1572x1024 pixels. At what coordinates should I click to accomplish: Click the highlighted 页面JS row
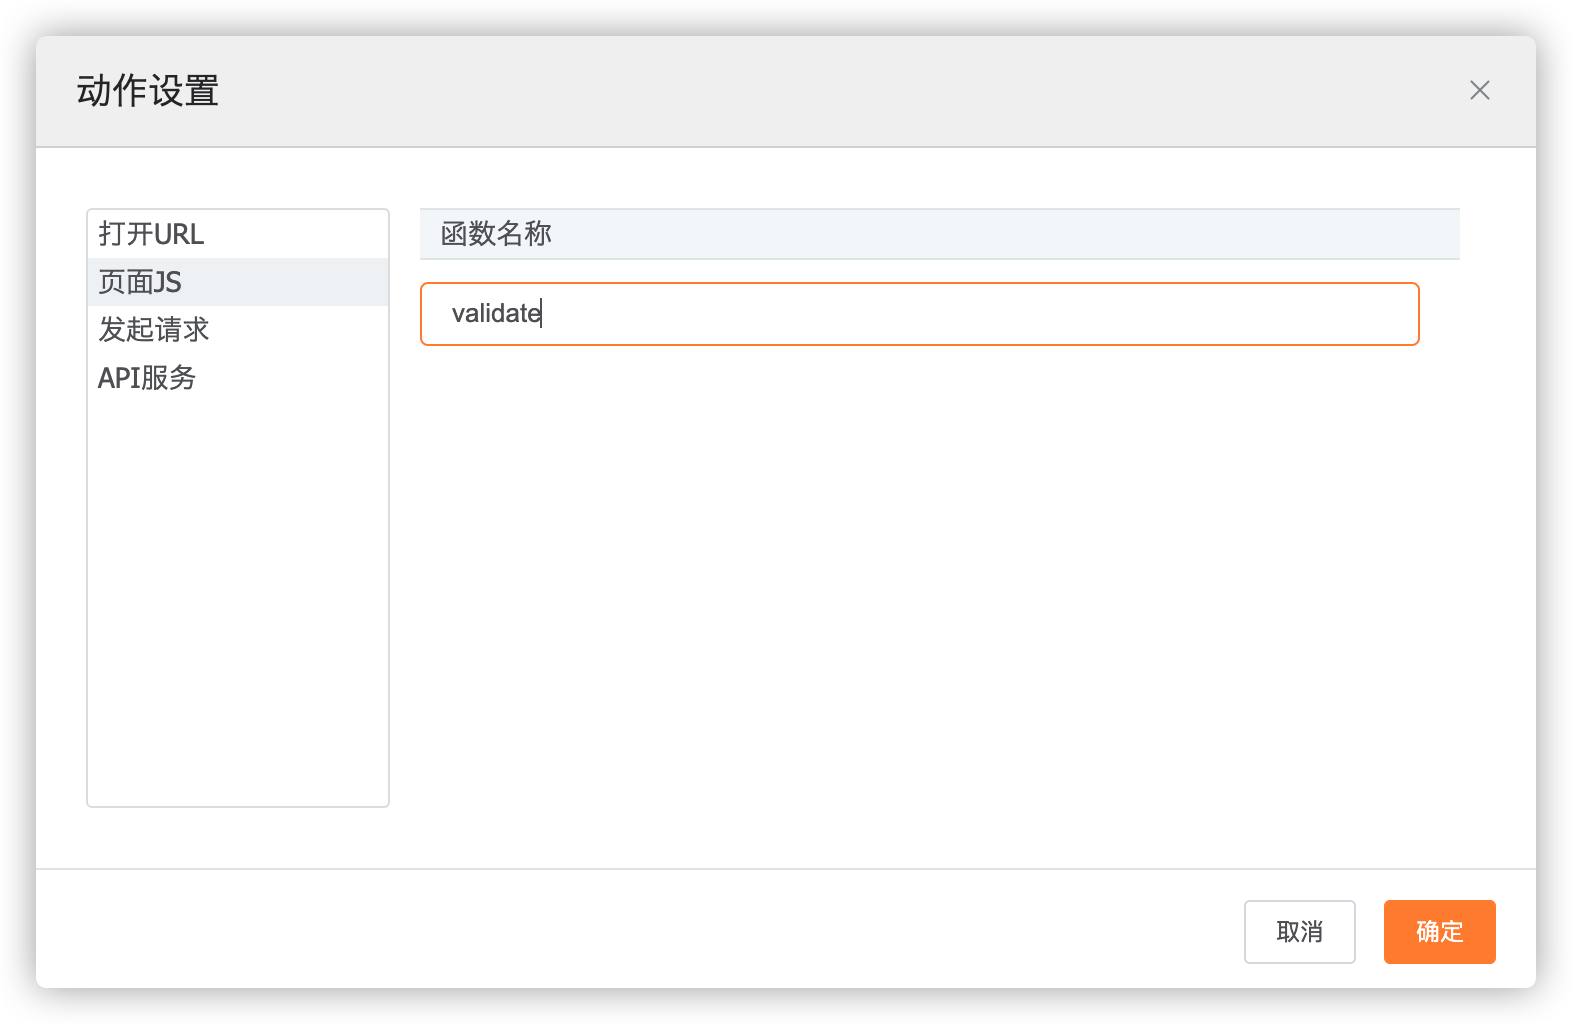[238, 282]
